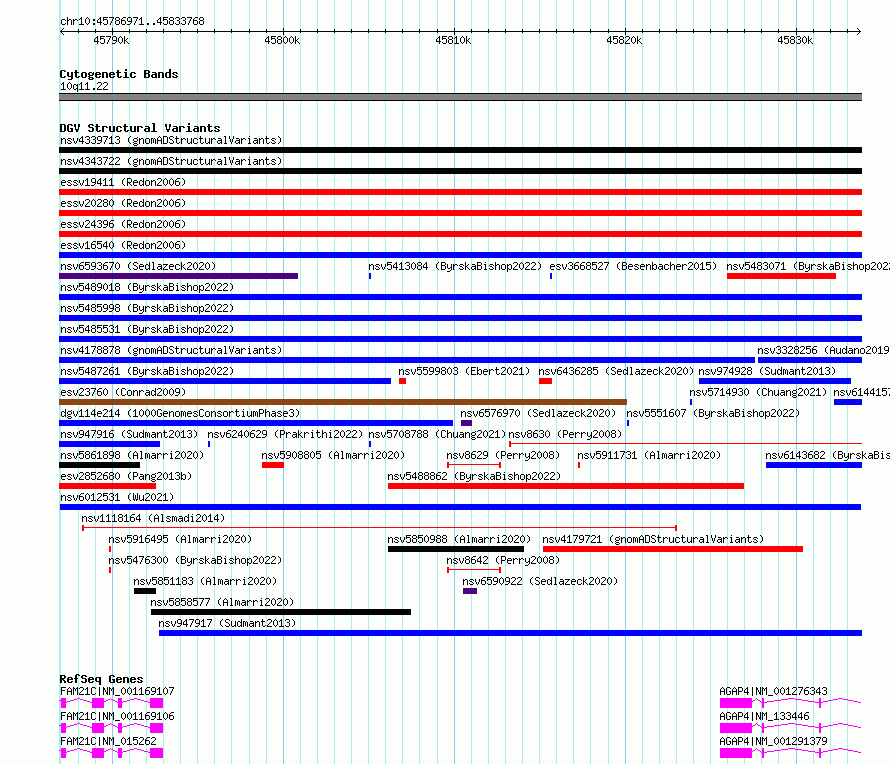This screenshot has height=764, width=890.
Task: Click nsv8630 (Perry2008) label
Action: [x=565, y=434]
